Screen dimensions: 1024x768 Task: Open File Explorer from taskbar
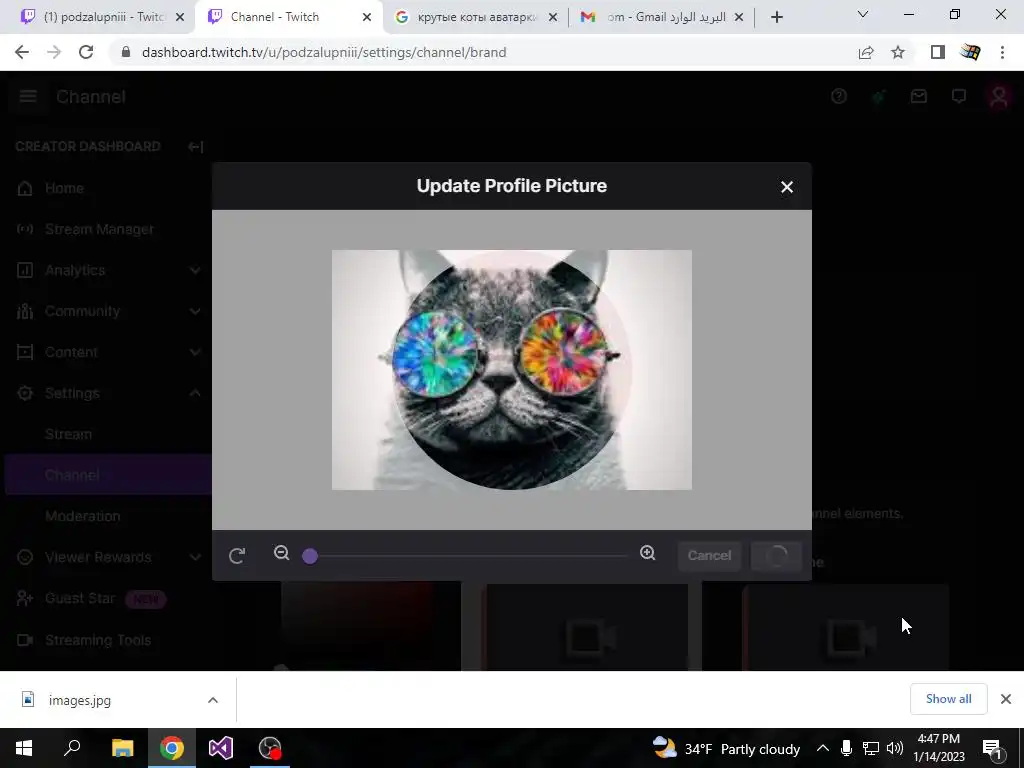(x=122, y=748)
